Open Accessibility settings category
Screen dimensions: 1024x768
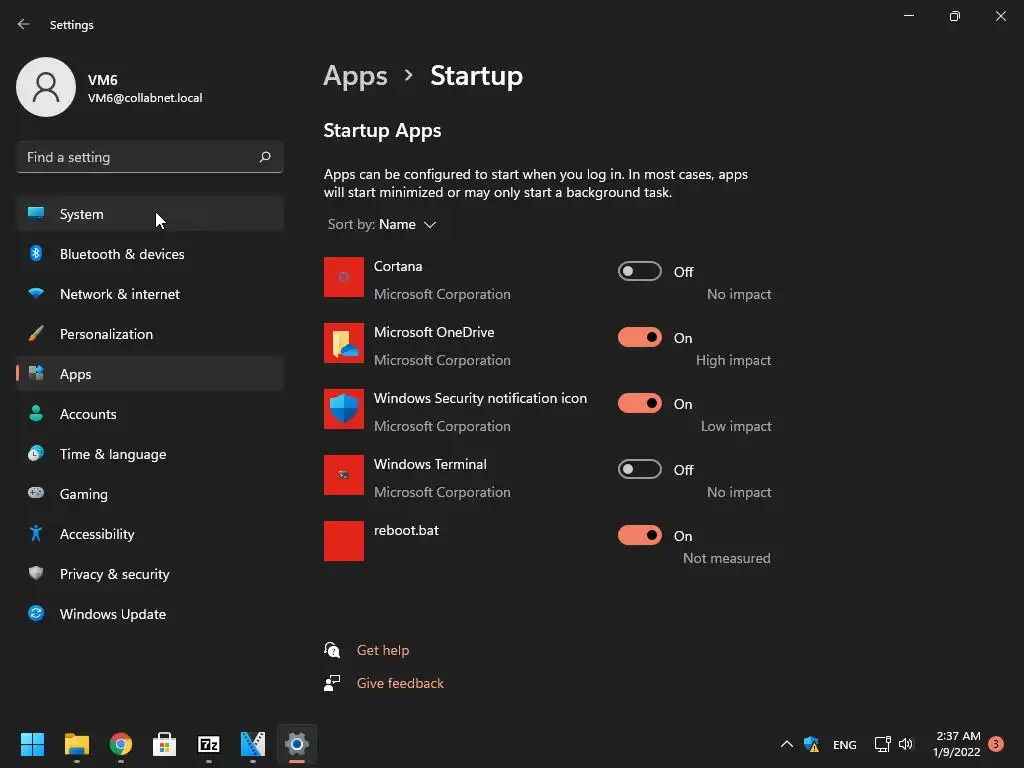point(150,534)
